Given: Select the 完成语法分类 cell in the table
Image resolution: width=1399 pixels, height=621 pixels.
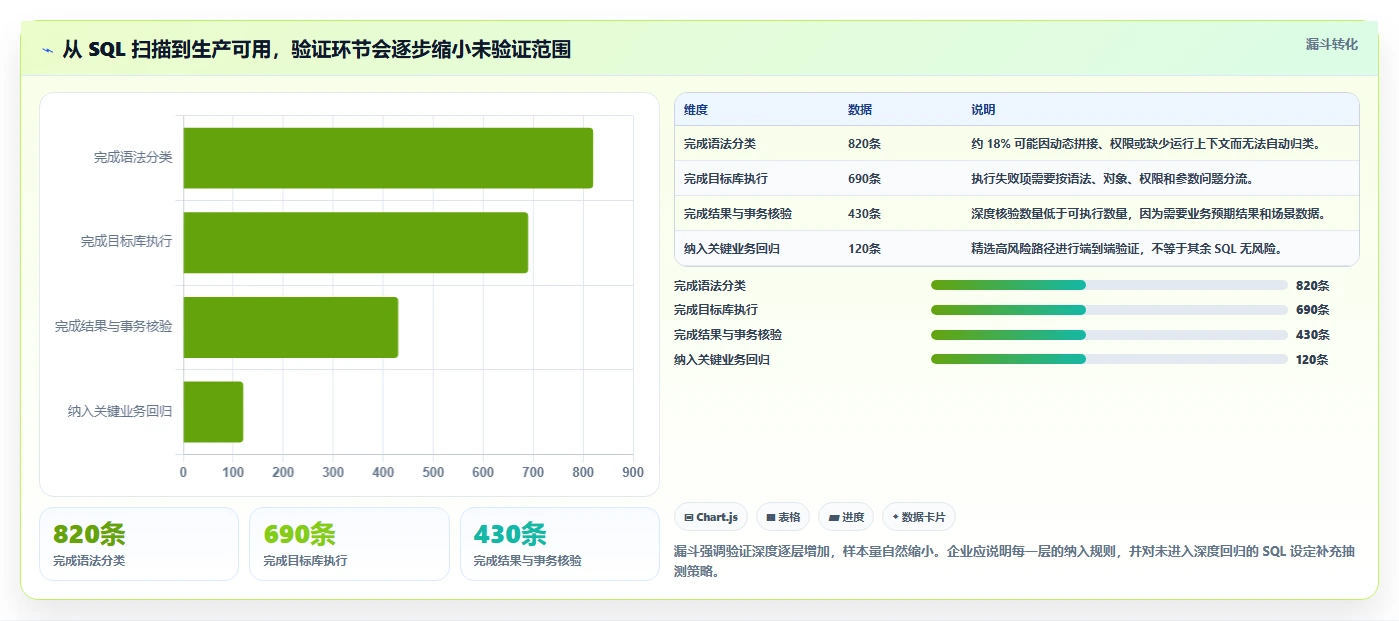Looking at the screenshot, I should tap(720, 144).
